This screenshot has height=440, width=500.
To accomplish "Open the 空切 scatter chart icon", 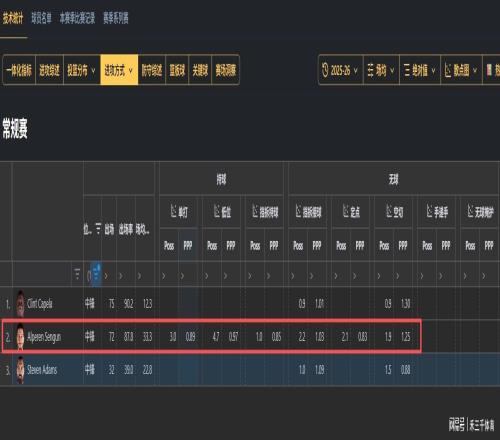I will pos(389,211).
